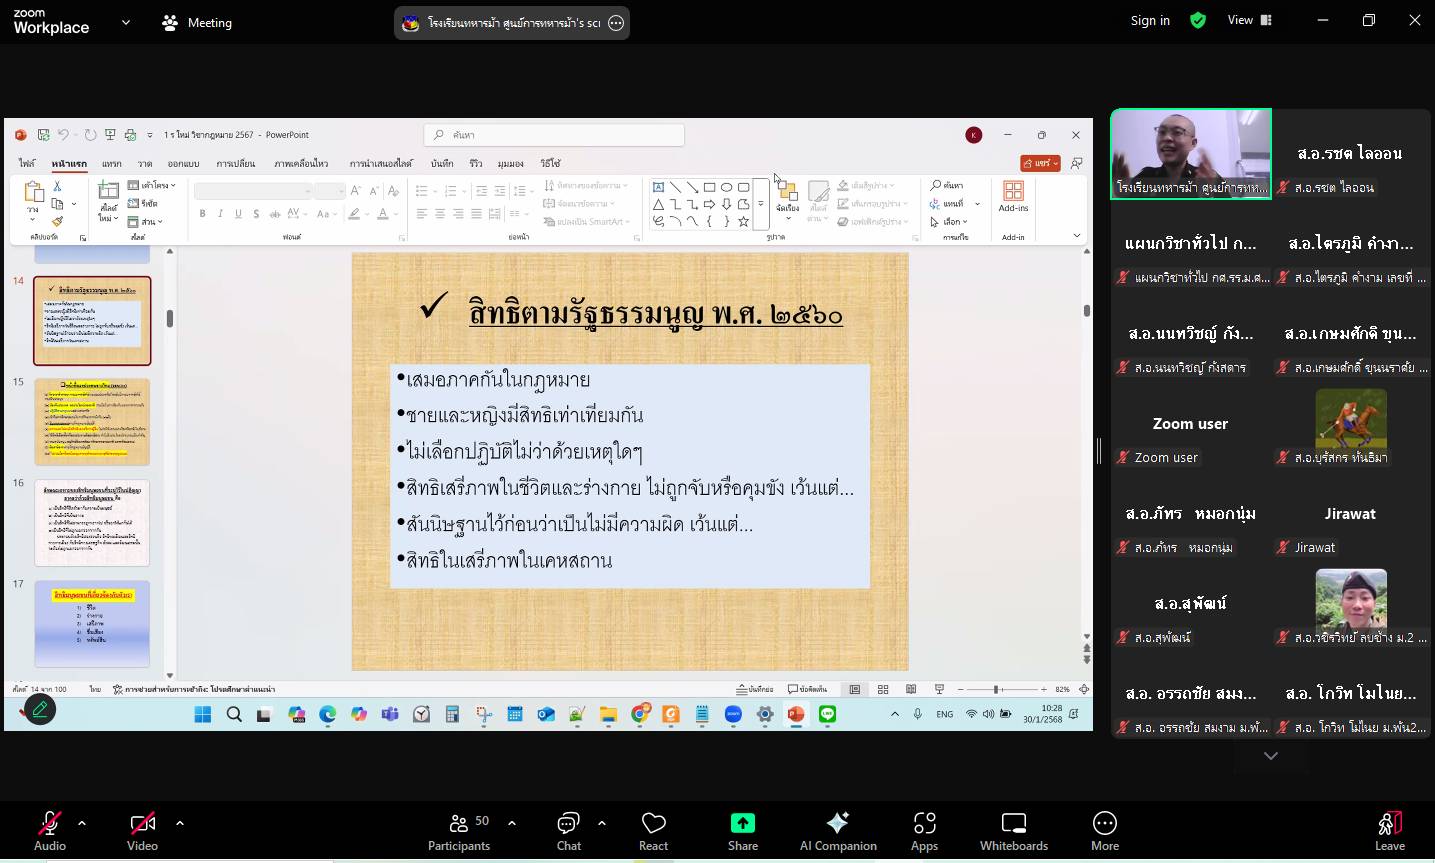The height and width of the screenshot is (863, 1435).
Task: Click orange แชร์ Share button in PowerPoint
Action: (x=1040, y=163)
